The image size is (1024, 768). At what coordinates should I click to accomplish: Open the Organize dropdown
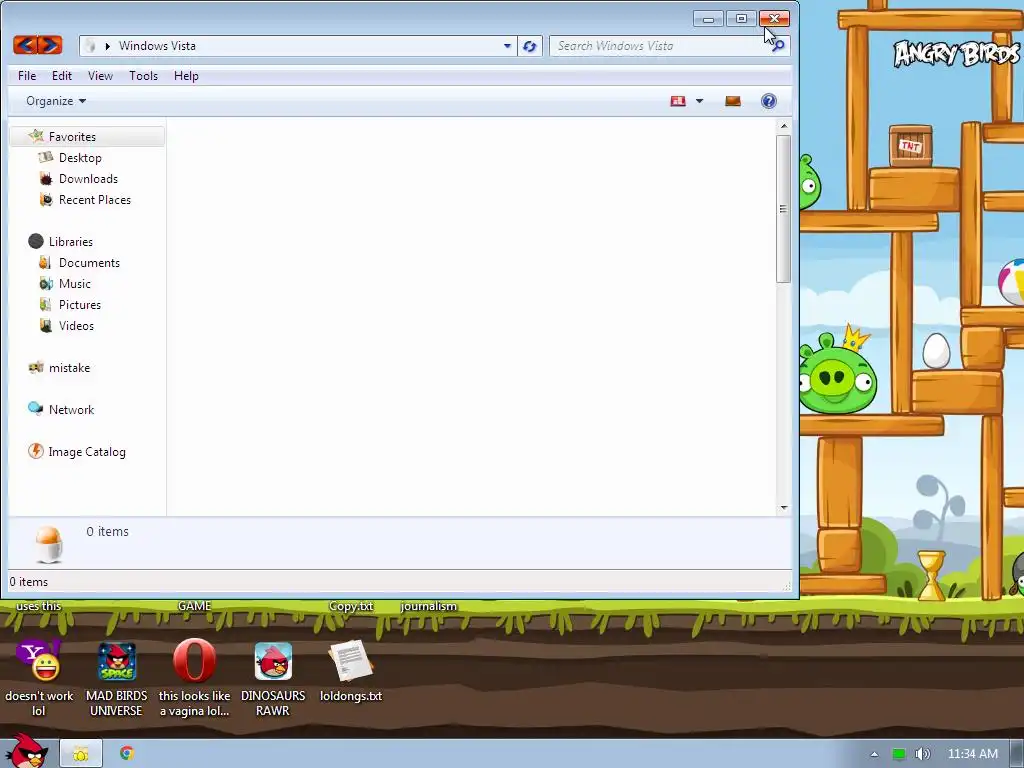point(56,101)
